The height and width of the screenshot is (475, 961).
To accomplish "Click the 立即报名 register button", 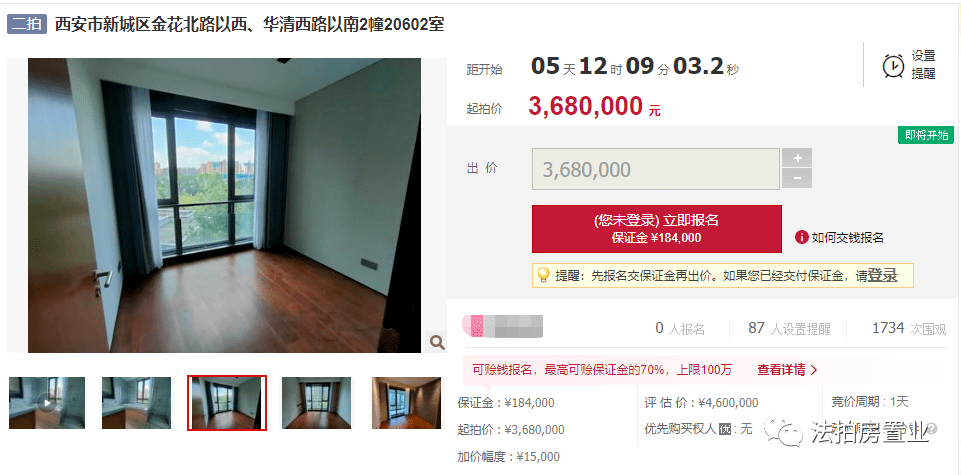I will (x=656, y=229).
